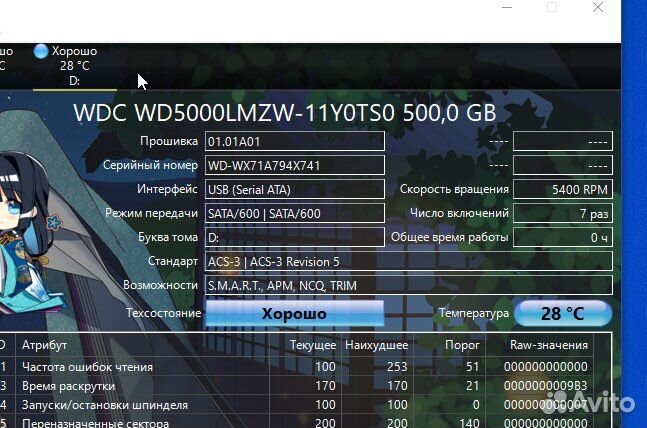647x428 pixels.
Task: Click the Хорошо health status button
Action: pos(295,314)
